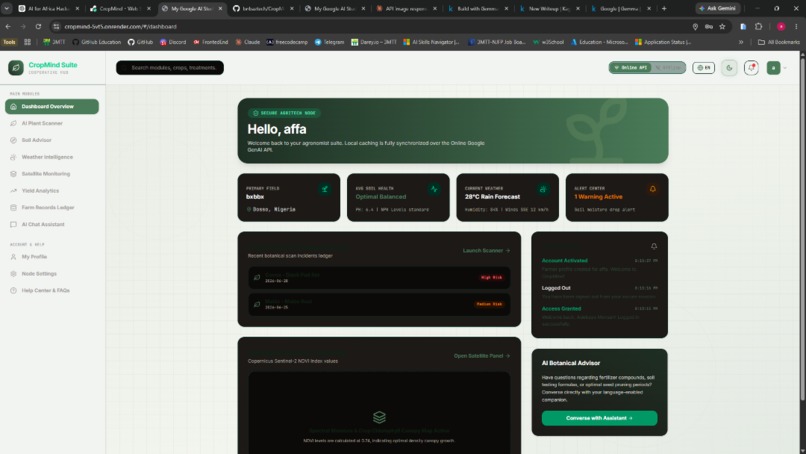Click Open Satellite Panel link

pyautogui.click(x=482, y=356)
